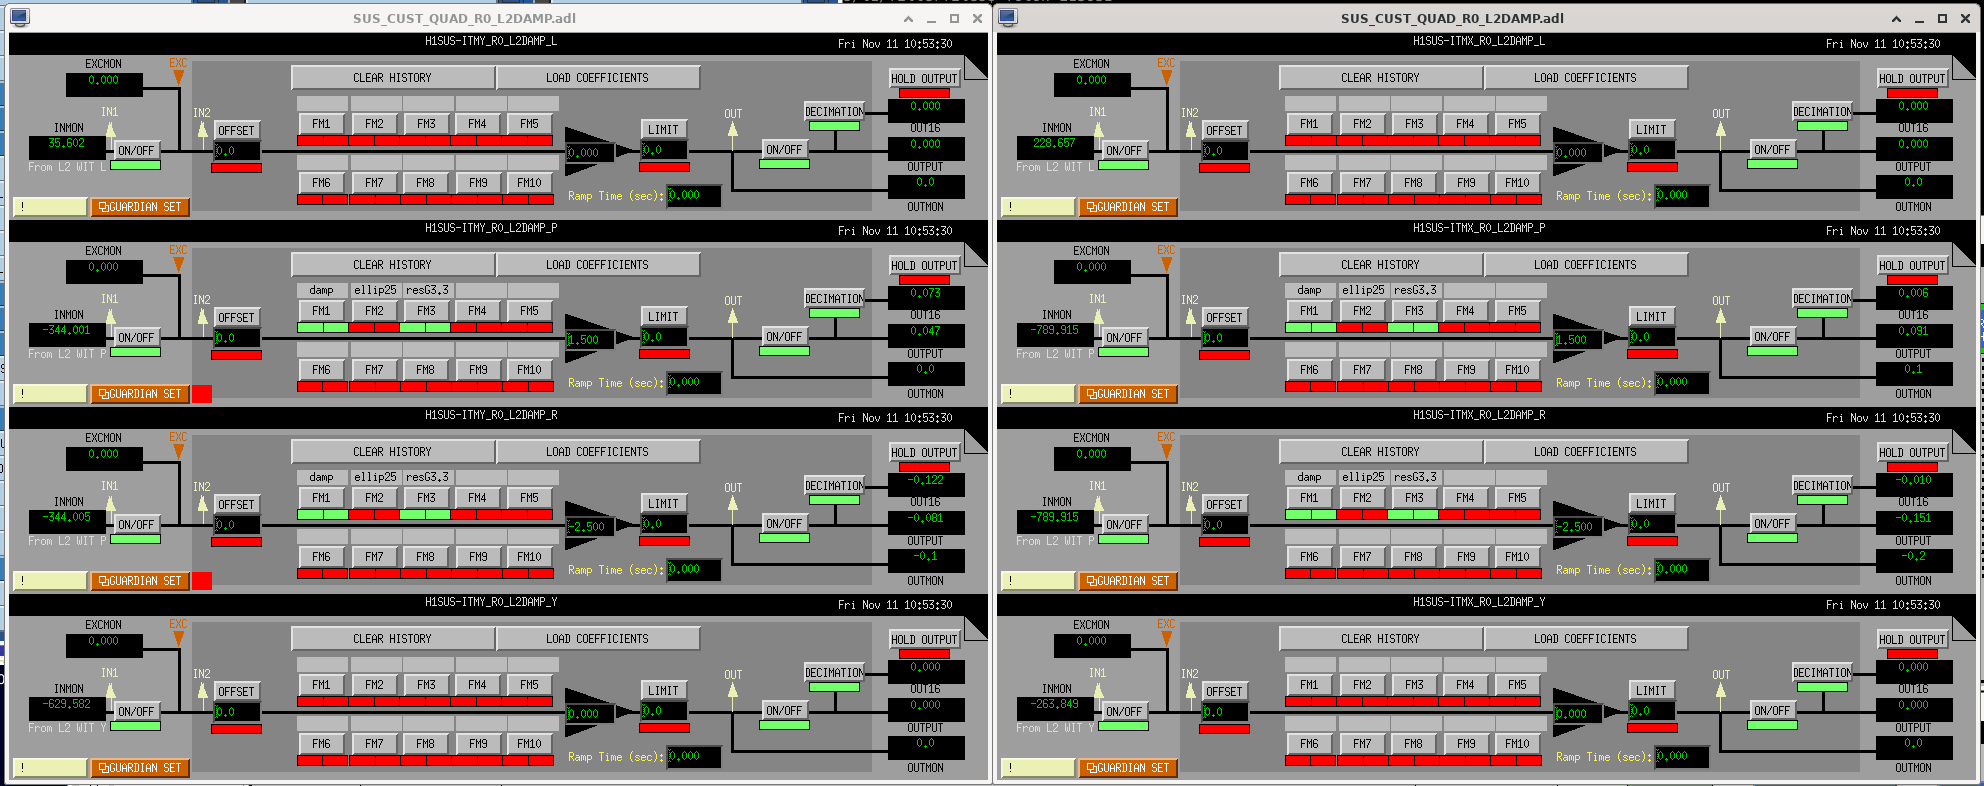The image size is (1984, 786).
Task: Click the Ramp Time field in ITMY_R0_L2DAMP_R
Action: coord(694,570)
